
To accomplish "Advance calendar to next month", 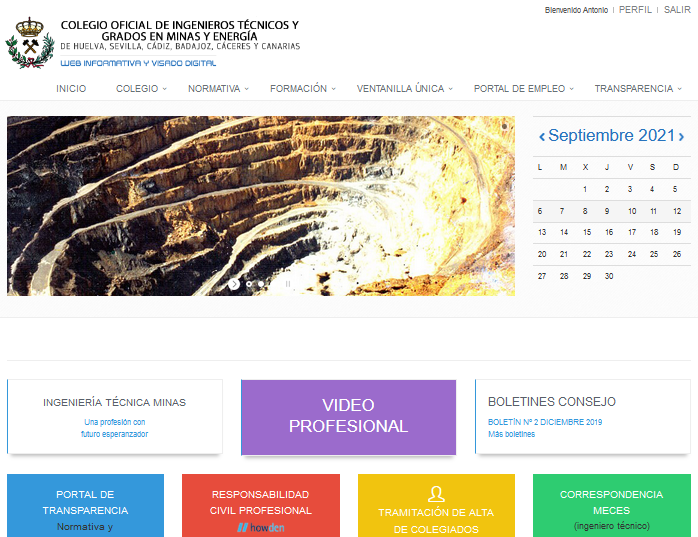I will [x=682, y=136].
